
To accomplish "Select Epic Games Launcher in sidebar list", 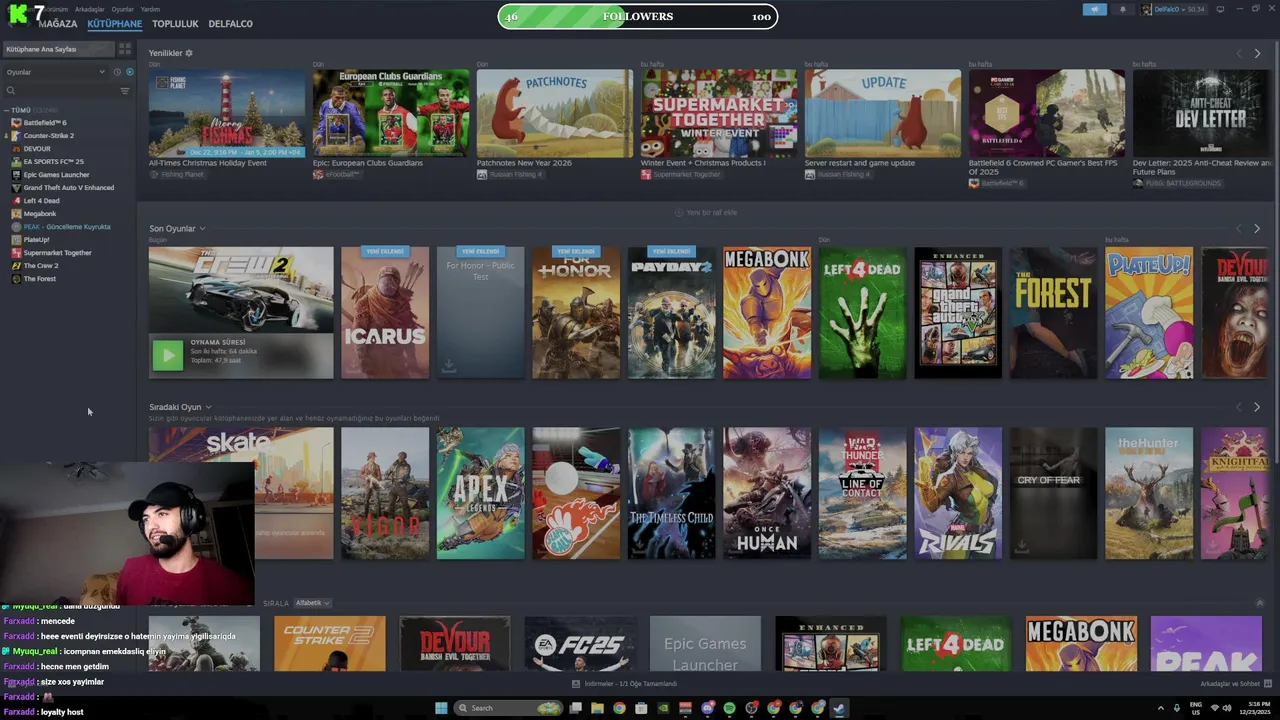I will click(x=56, y=175).
